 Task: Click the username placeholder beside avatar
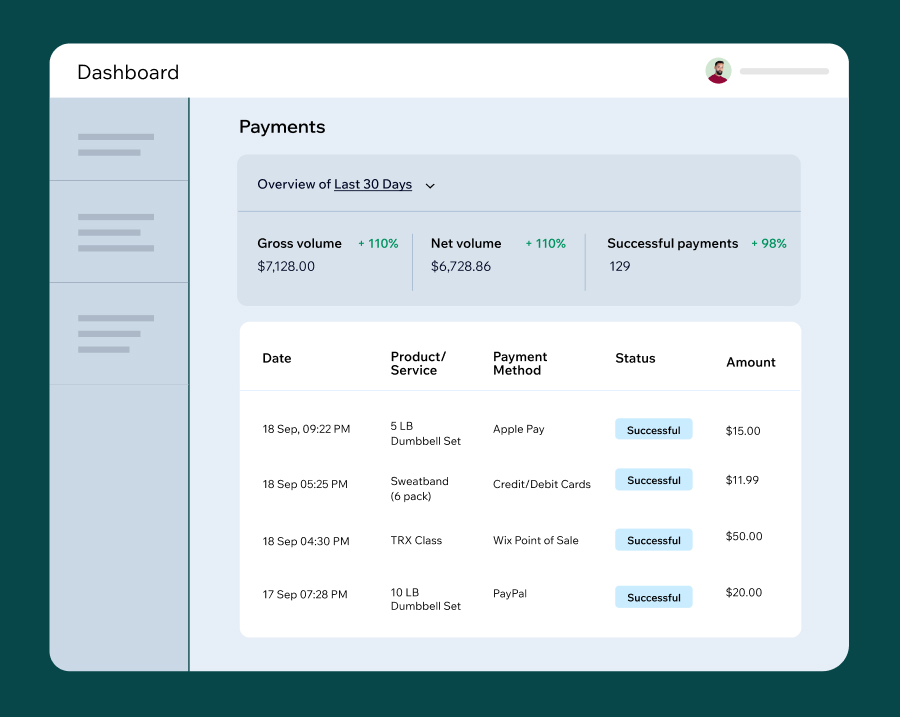pyautogui.click(x=784, y=71)
